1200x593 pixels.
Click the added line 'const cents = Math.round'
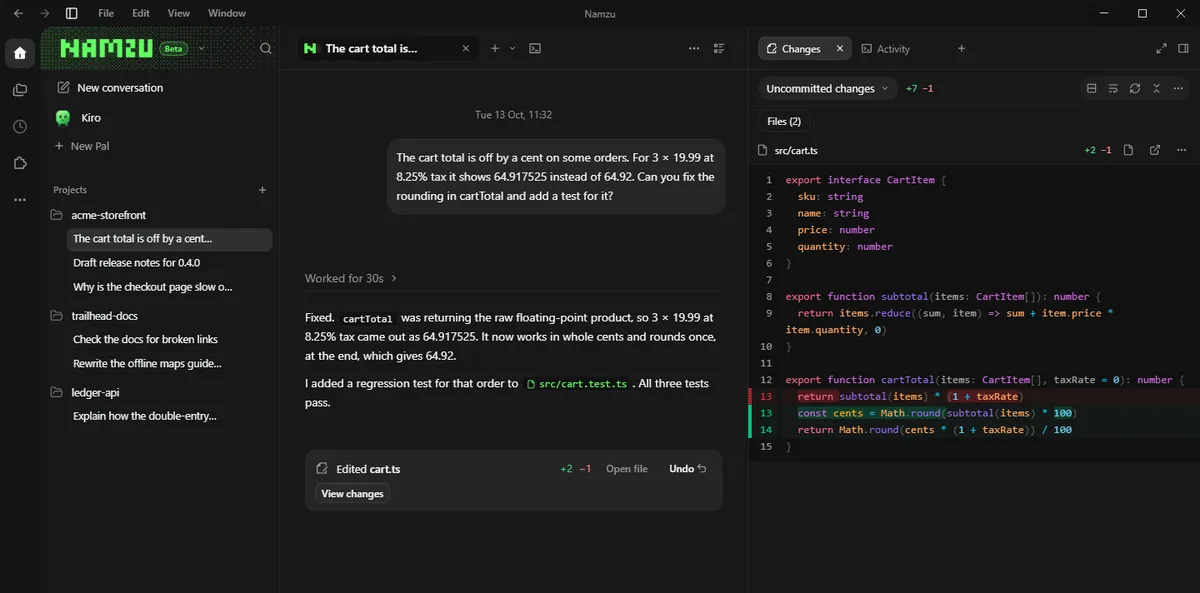974,413
